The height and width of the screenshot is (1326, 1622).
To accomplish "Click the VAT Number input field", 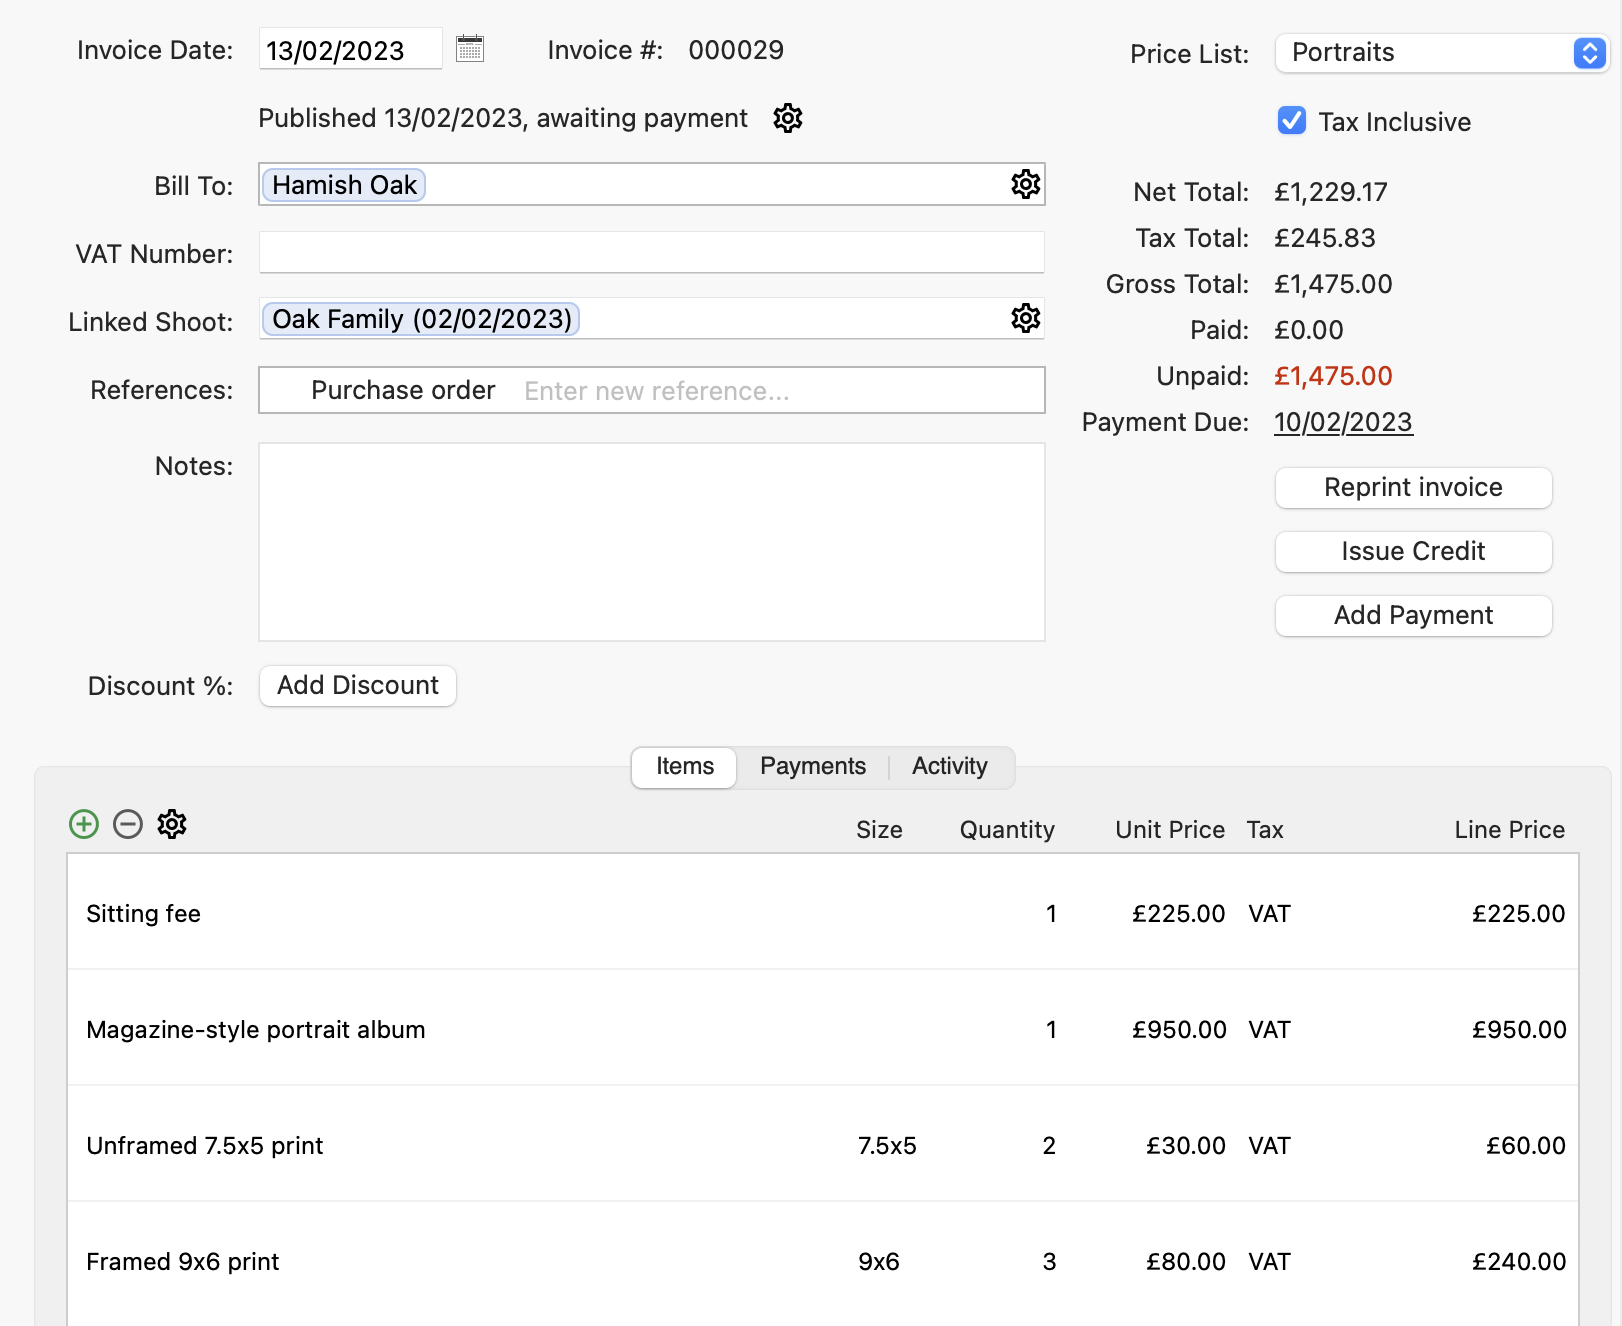I will 651,252.
